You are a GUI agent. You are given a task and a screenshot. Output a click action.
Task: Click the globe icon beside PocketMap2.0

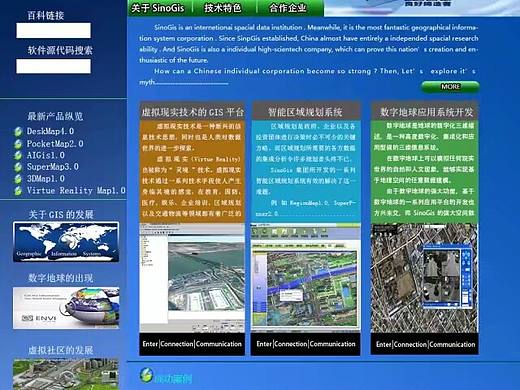click(18, 144)
